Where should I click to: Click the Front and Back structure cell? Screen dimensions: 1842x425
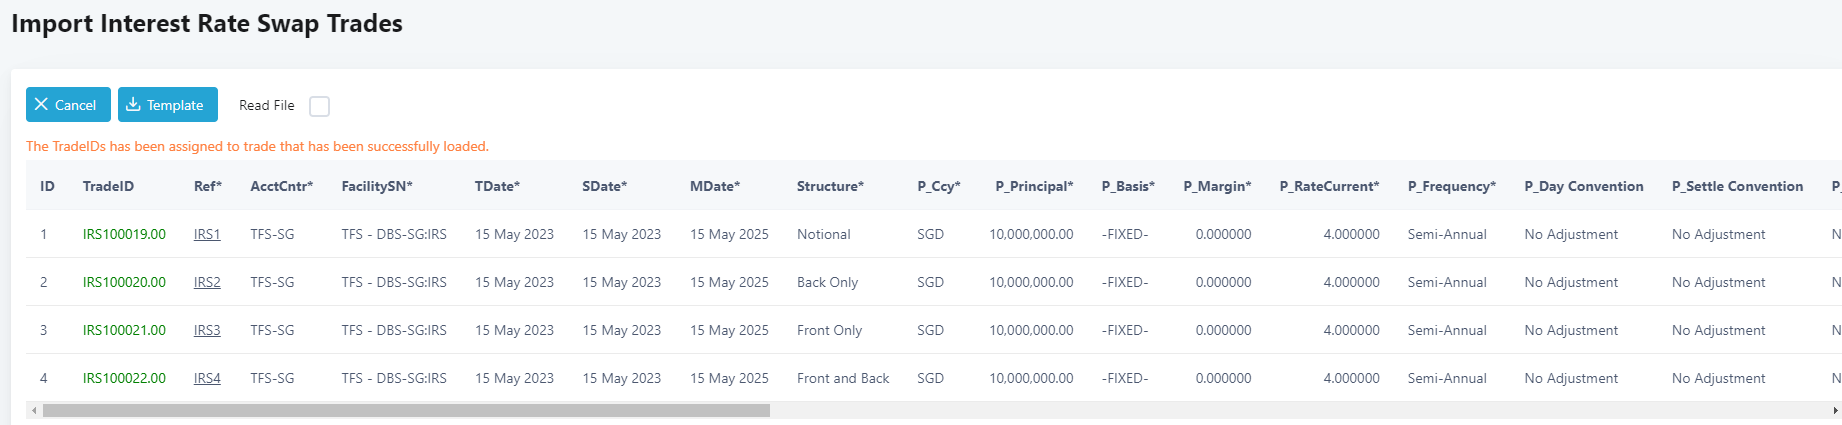point(843,378)
